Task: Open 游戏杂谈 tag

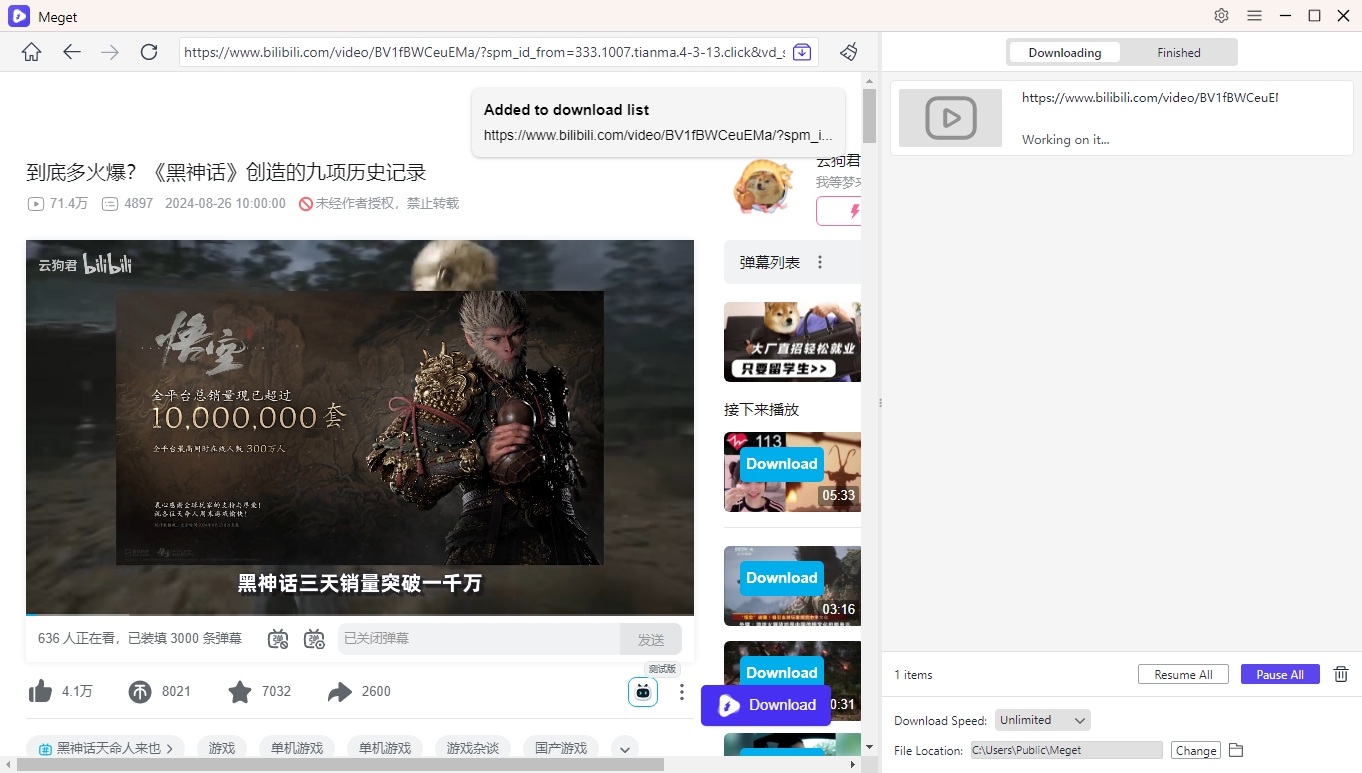Action: click(x=473, y=748)
